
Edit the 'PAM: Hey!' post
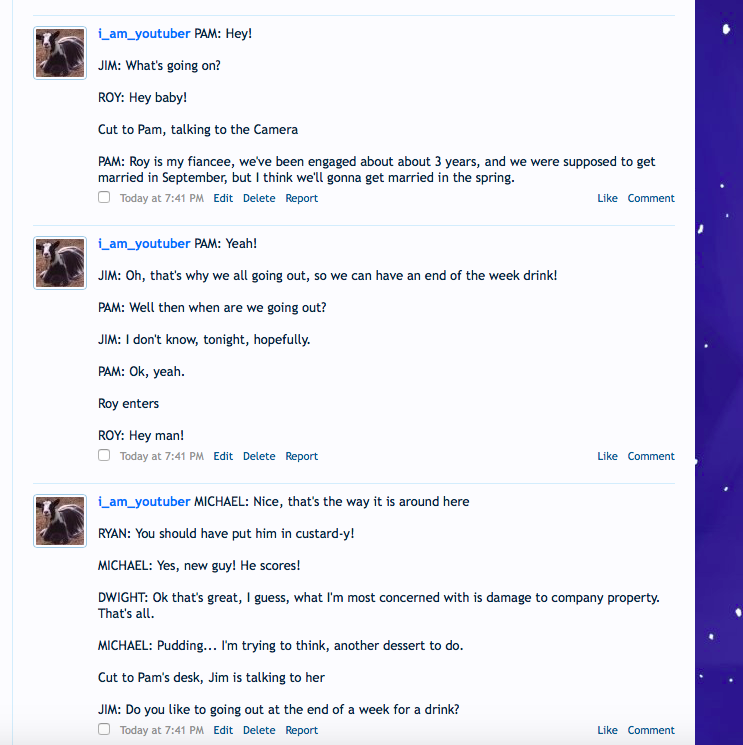[x=223, y=198]
